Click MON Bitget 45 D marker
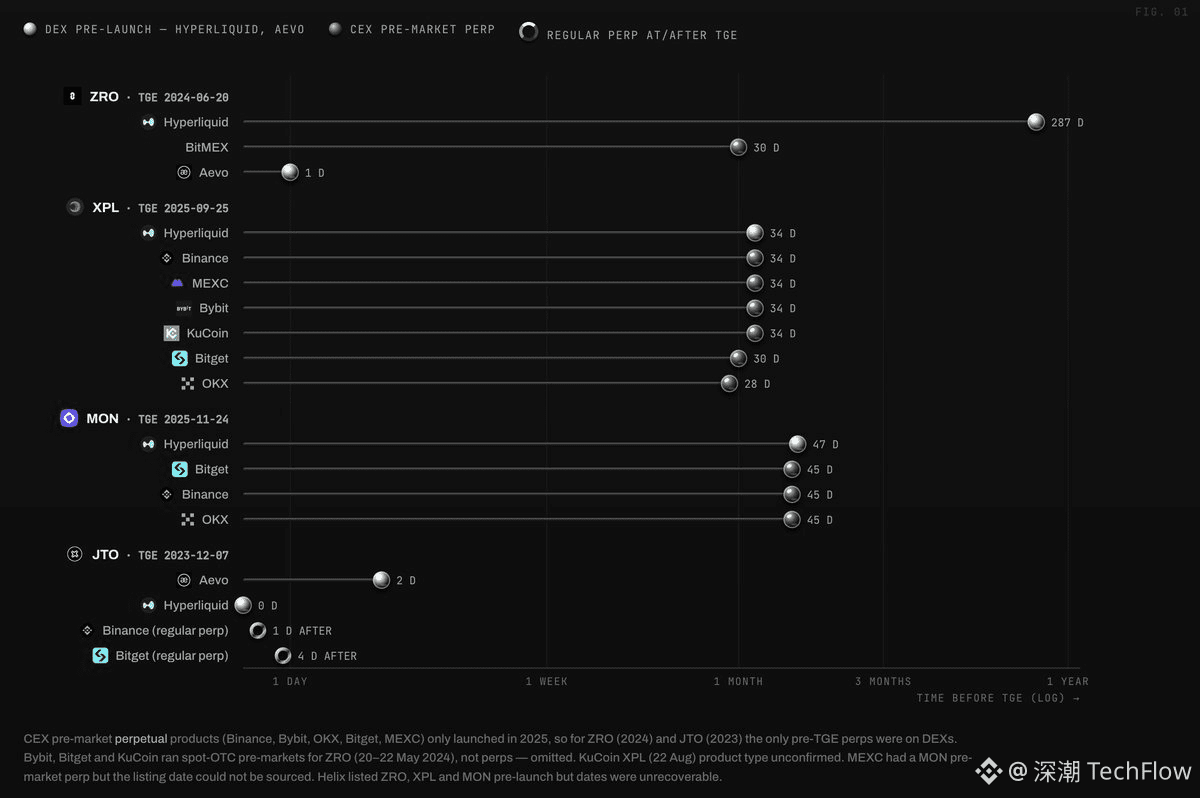1200x798 pixels. click(x=792, y=469)
